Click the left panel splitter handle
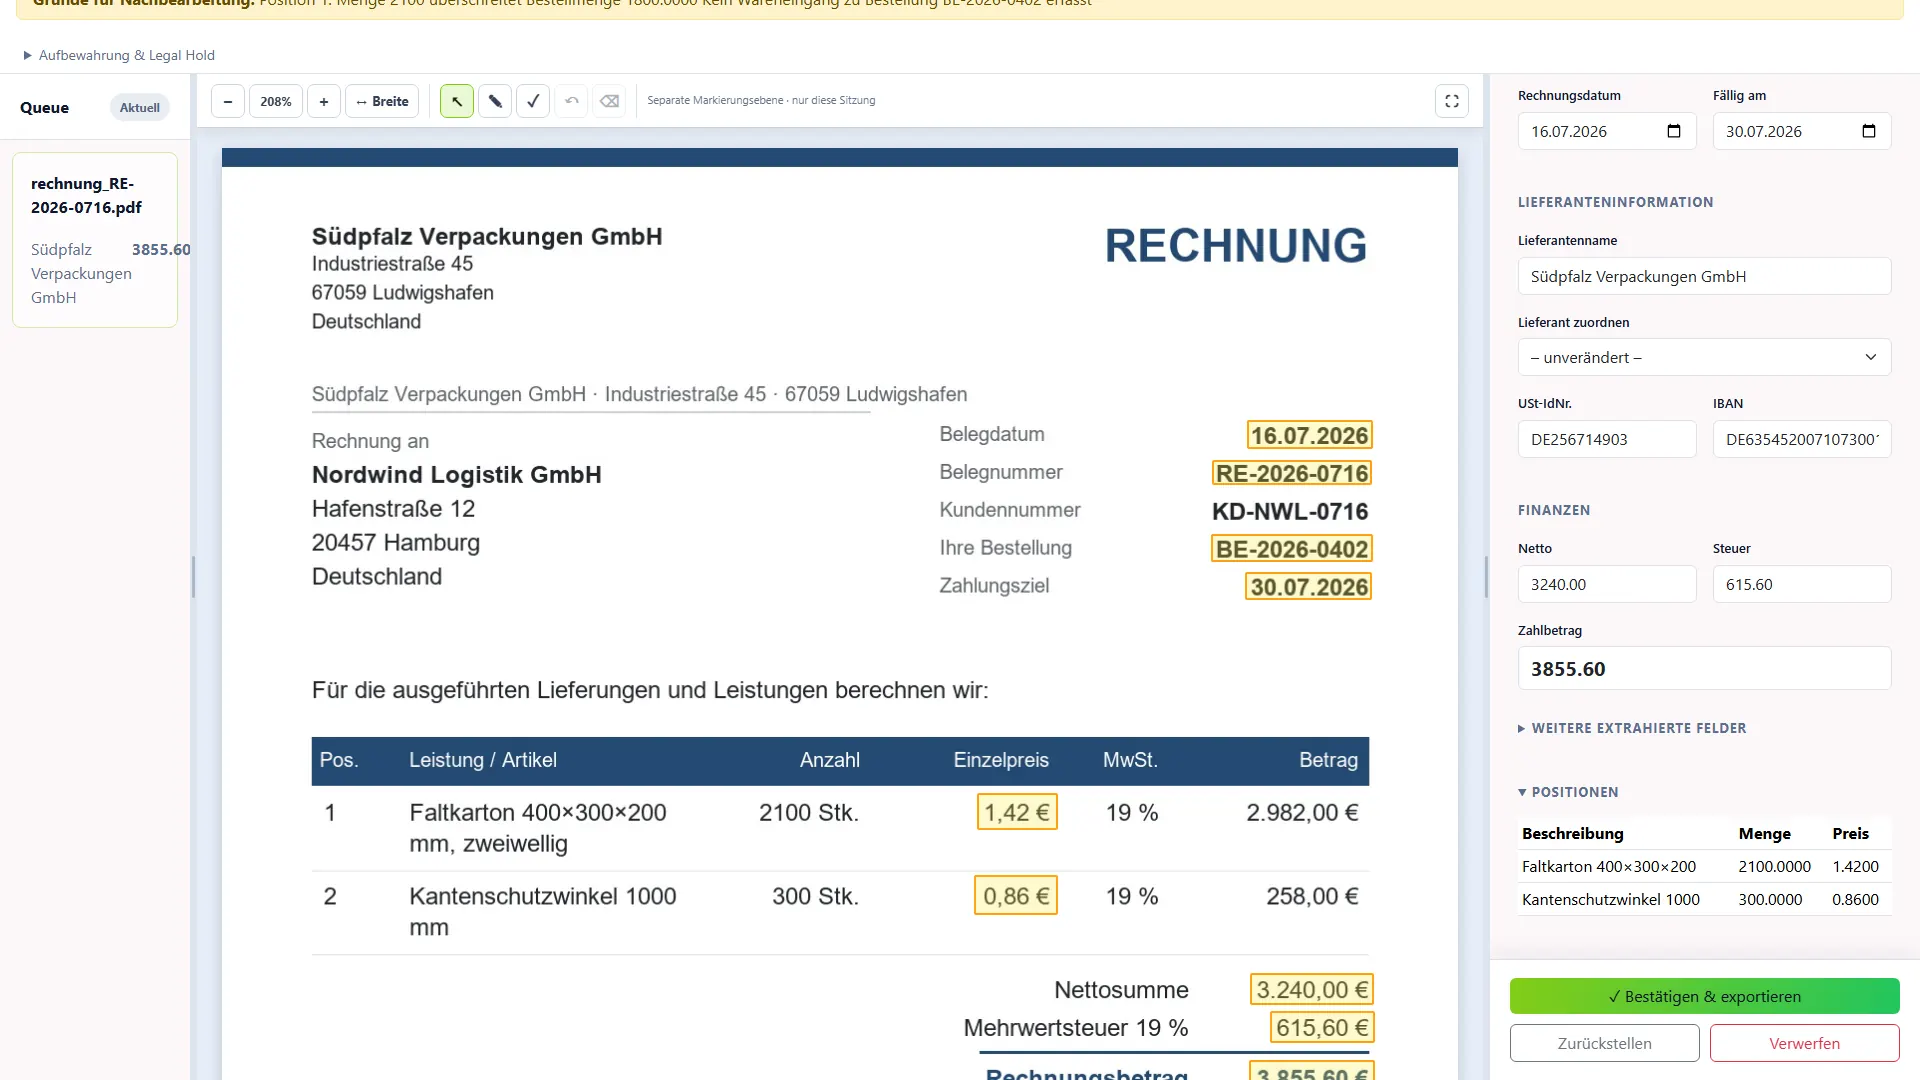 [193, 577]
